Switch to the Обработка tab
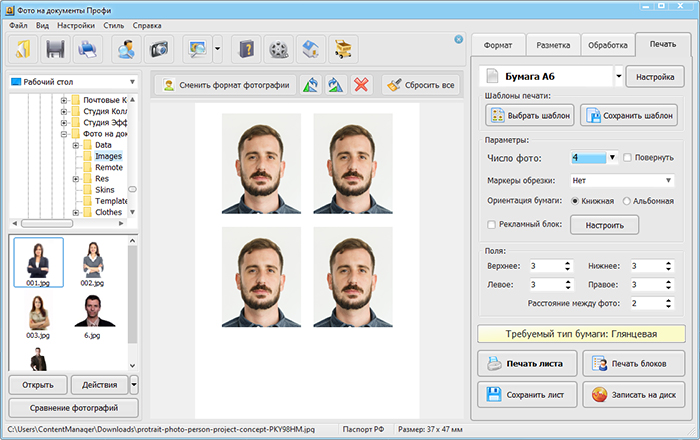The width and height of the screenshot is (700, 440). [608, 45]
